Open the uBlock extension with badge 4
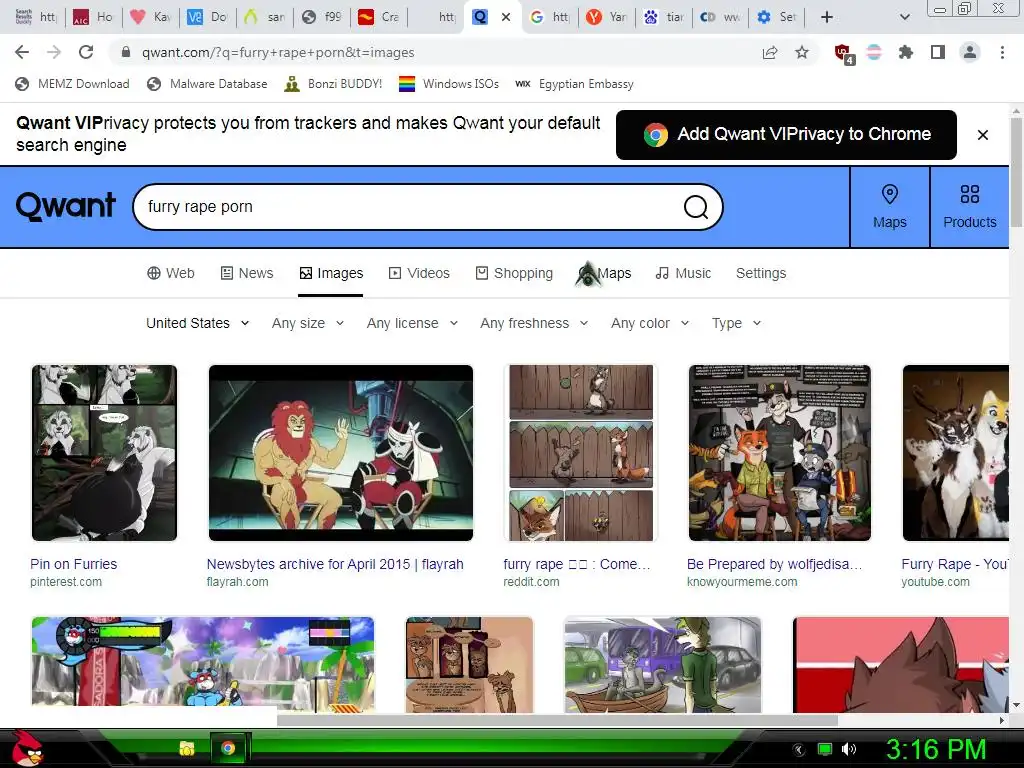Viewport: 1024px width, 768px height. click(x=844, y=54)
